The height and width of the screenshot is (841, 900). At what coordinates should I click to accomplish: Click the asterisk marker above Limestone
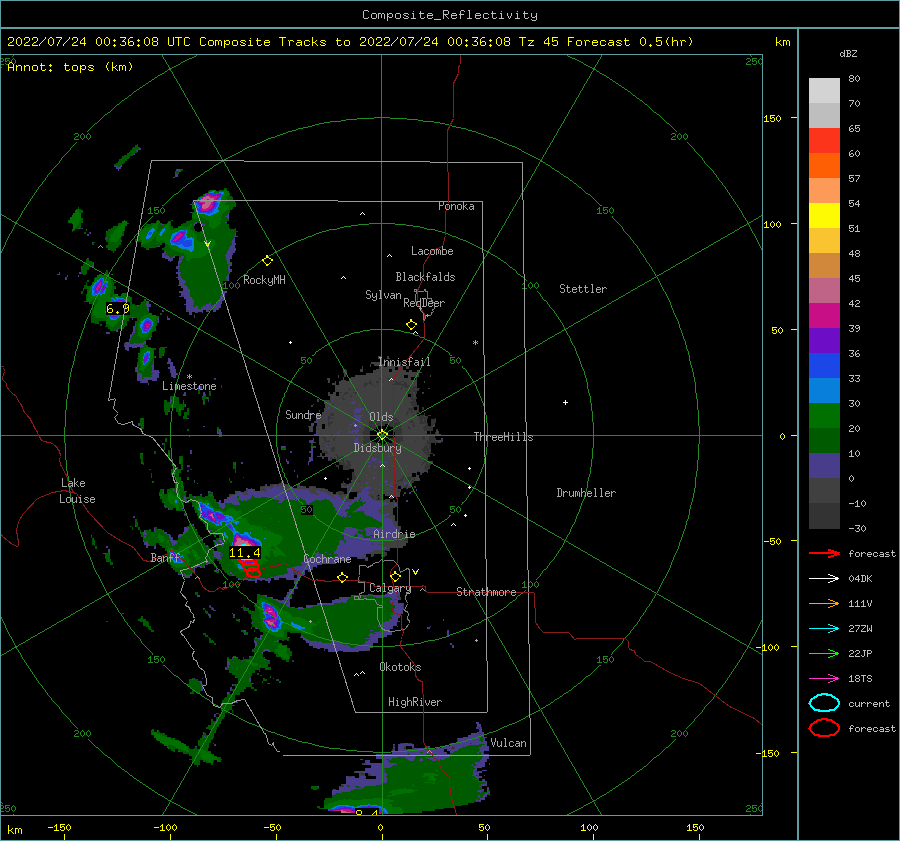point(189,377)
